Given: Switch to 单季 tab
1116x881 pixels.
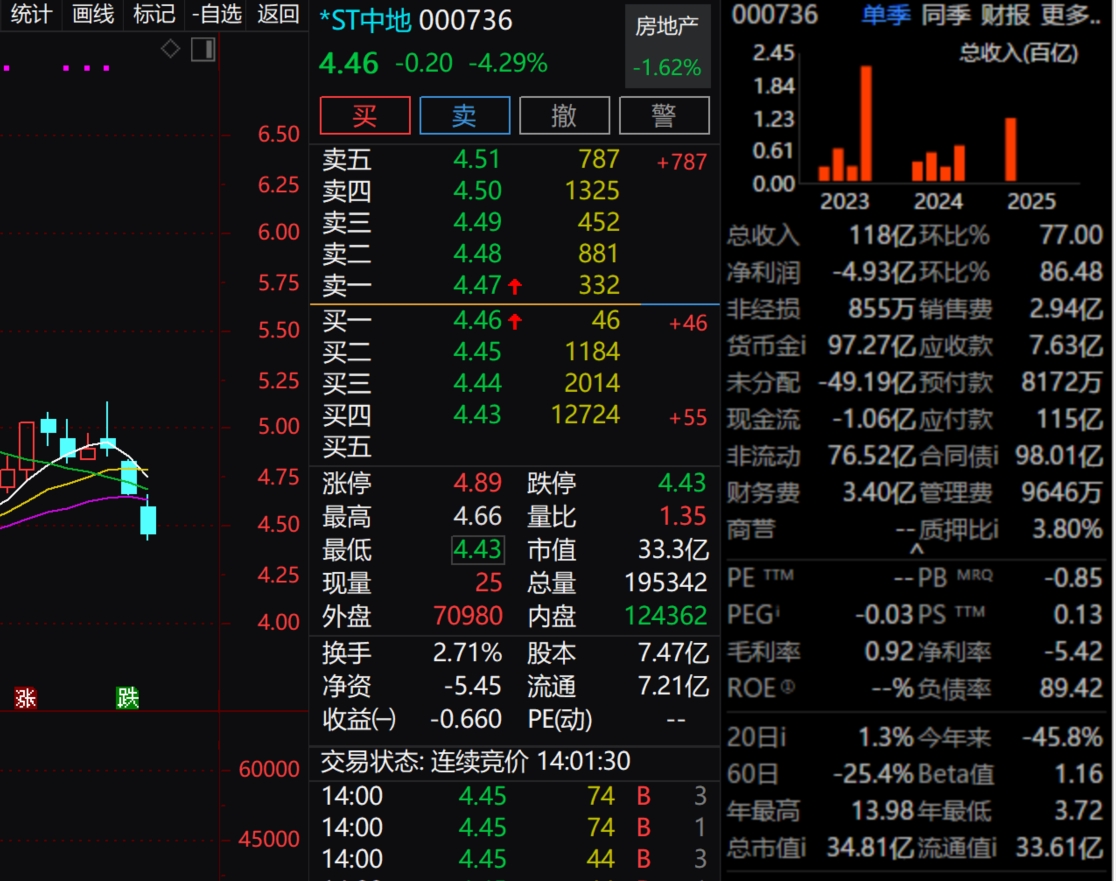Looking at the screenshot, I should pyautogui.click(x=886, y=15).
